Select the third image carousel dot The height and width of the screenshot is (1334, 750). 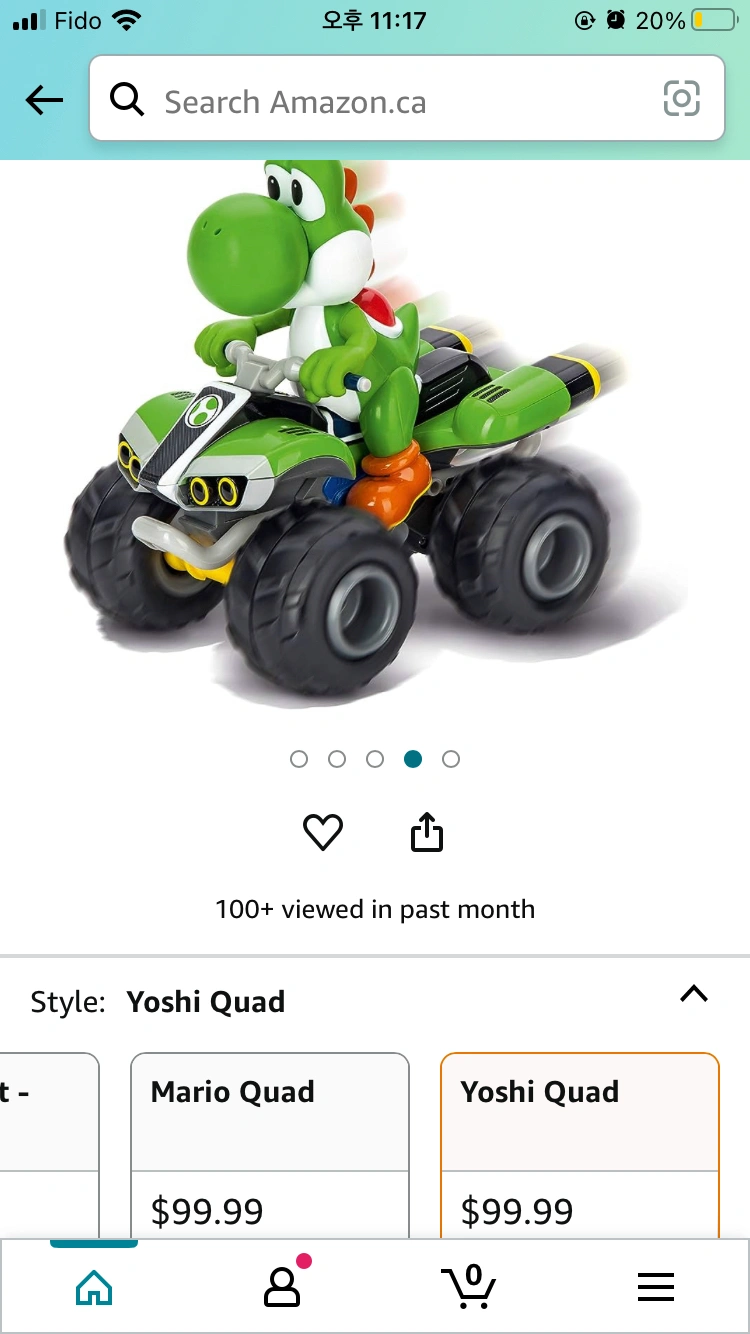[x=375, y=759]
